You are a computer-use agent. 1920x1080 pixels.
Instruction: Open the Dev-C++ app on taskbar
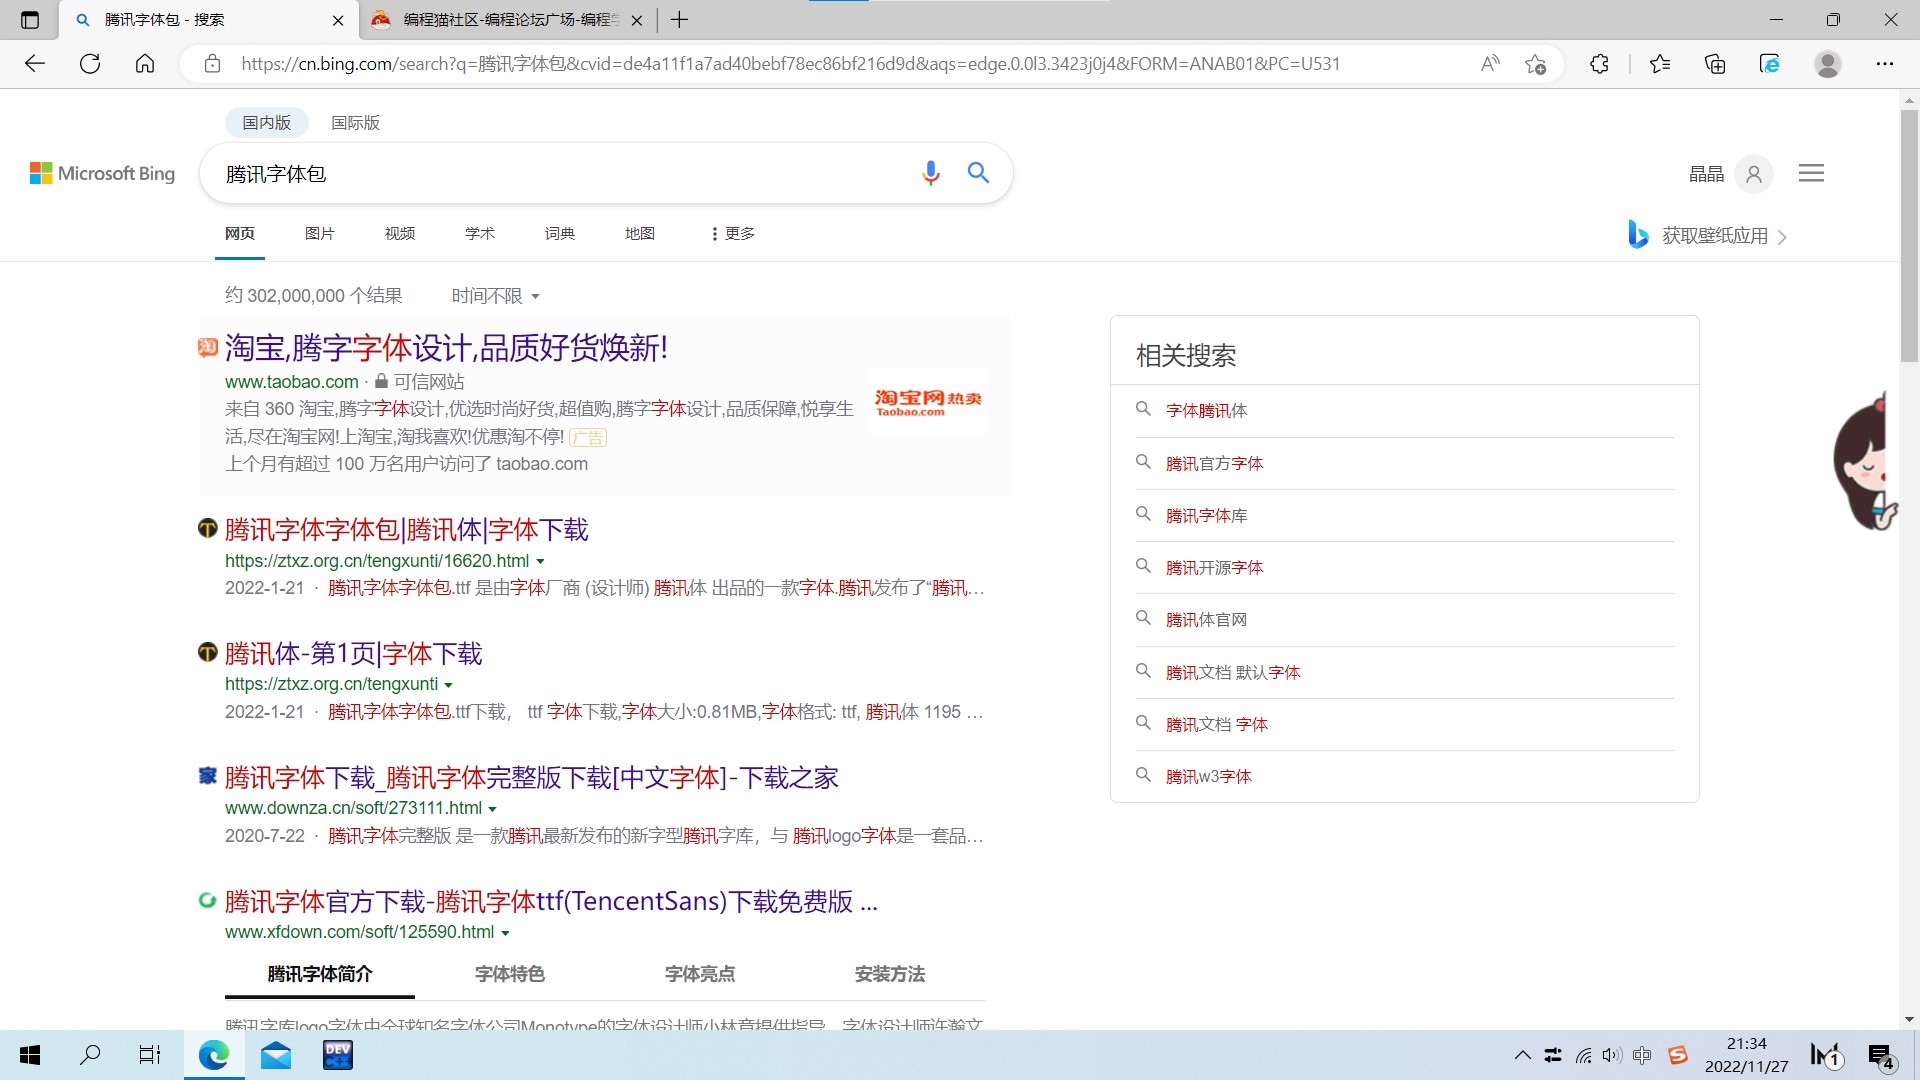click(x=338, y=1055)
